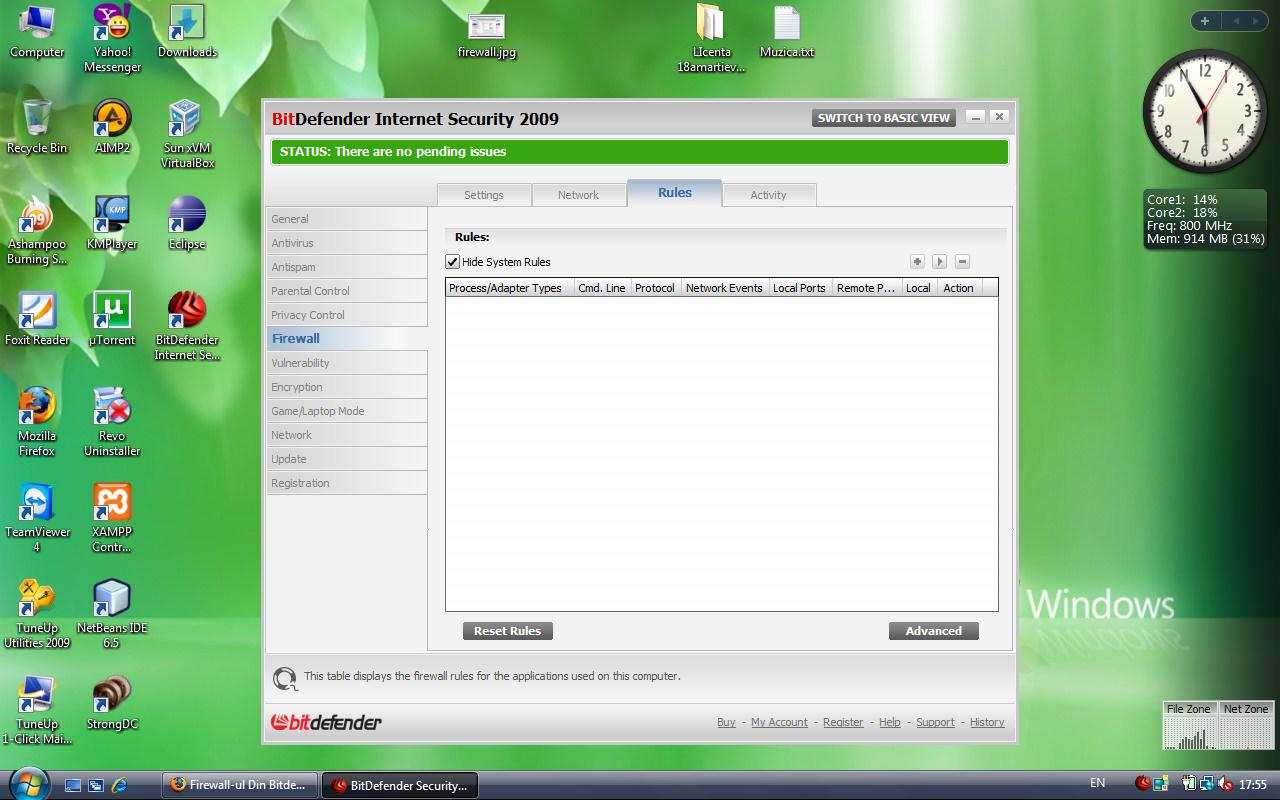Click the History link
The image size is (1280, 800).
point(987,722)
